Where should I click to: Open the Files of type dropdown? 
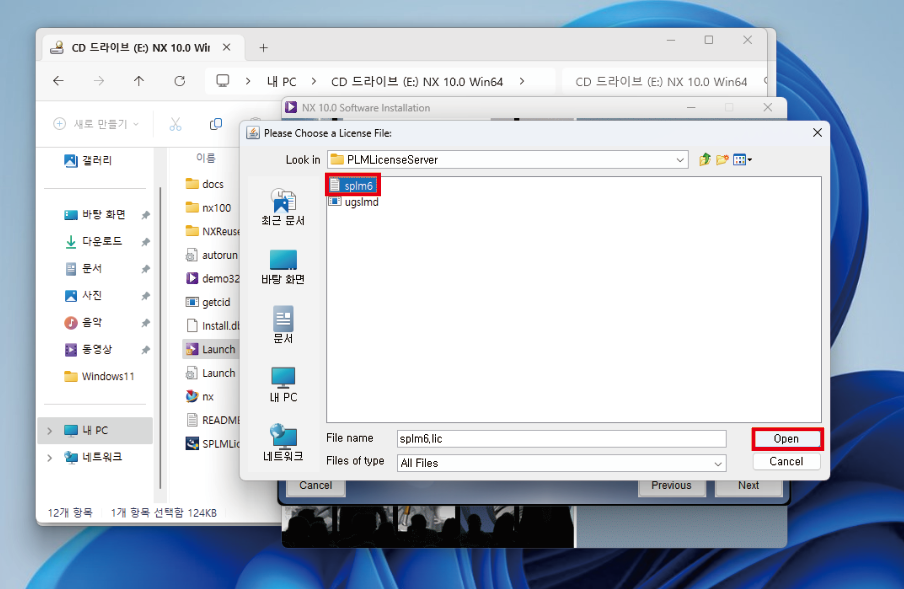point(718,463)
